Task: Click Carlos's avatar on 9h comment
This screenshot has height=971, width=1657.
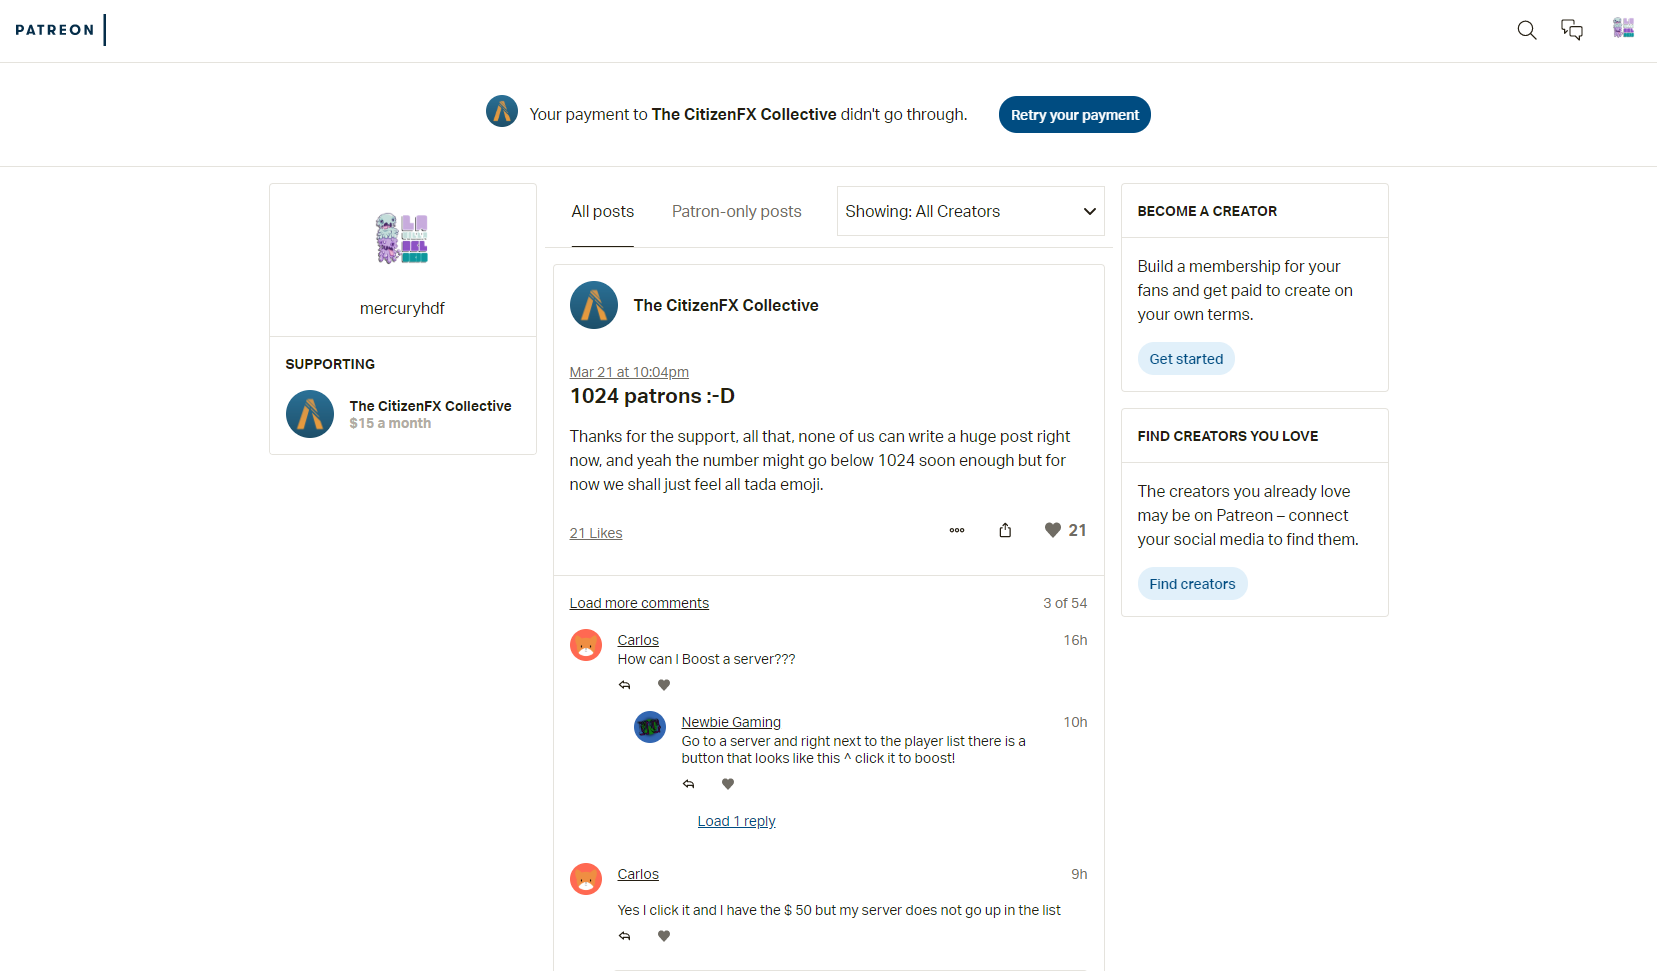Action: pyautogui.click(x=586, y=879)
